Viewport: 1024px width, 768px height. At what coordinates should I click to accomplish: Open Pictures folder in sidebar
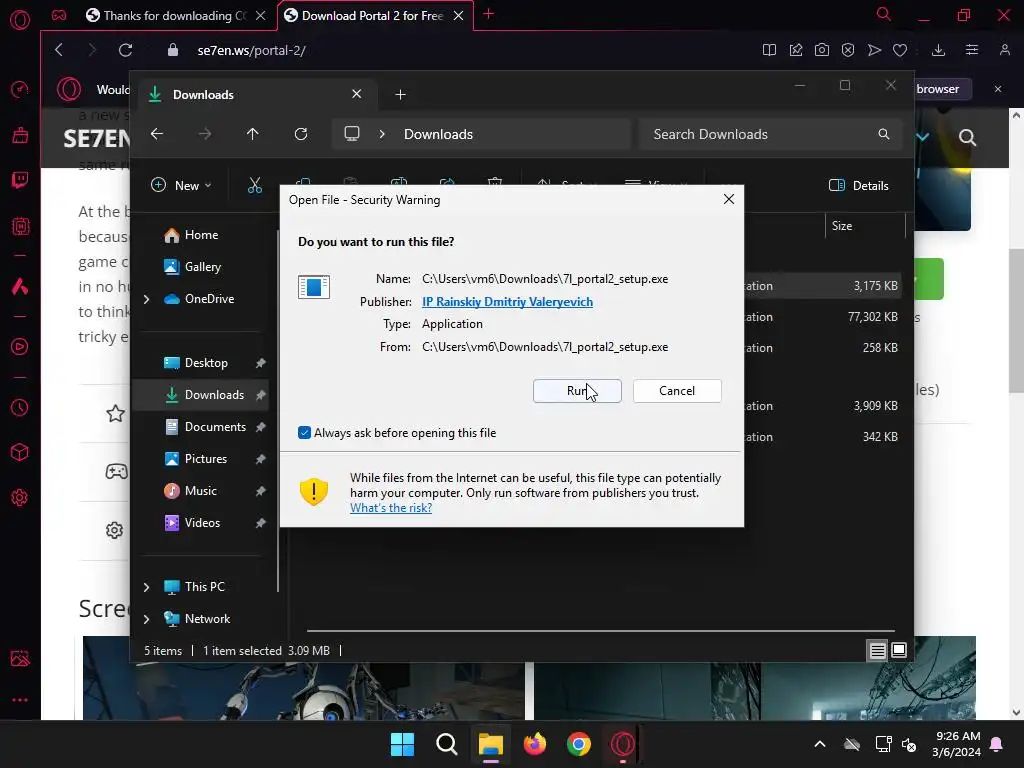[x=195, y=458]
